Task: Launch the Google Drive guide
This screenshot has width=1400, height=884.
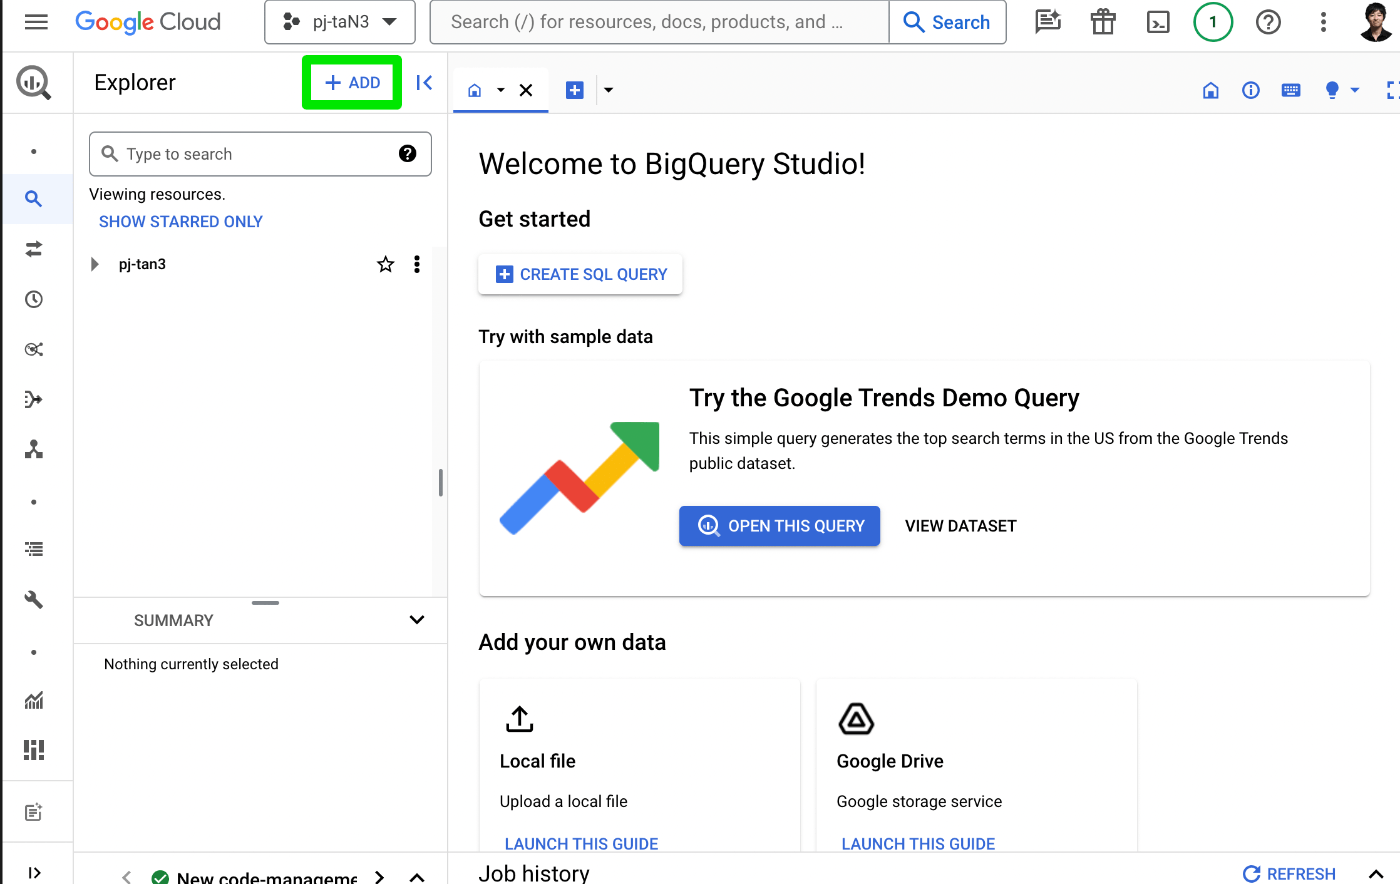Action: coord(918,844)
